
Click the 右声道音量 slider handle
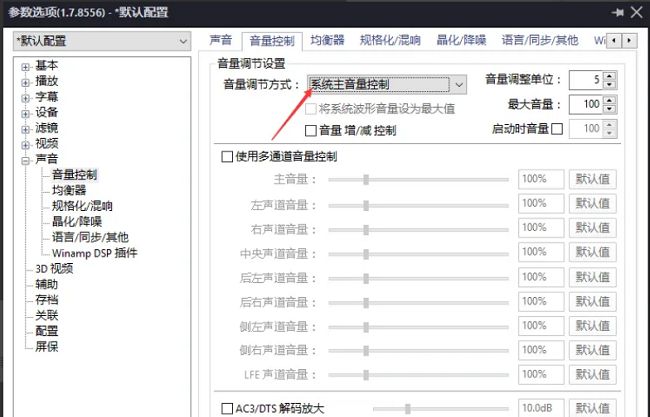click(366, 230)
